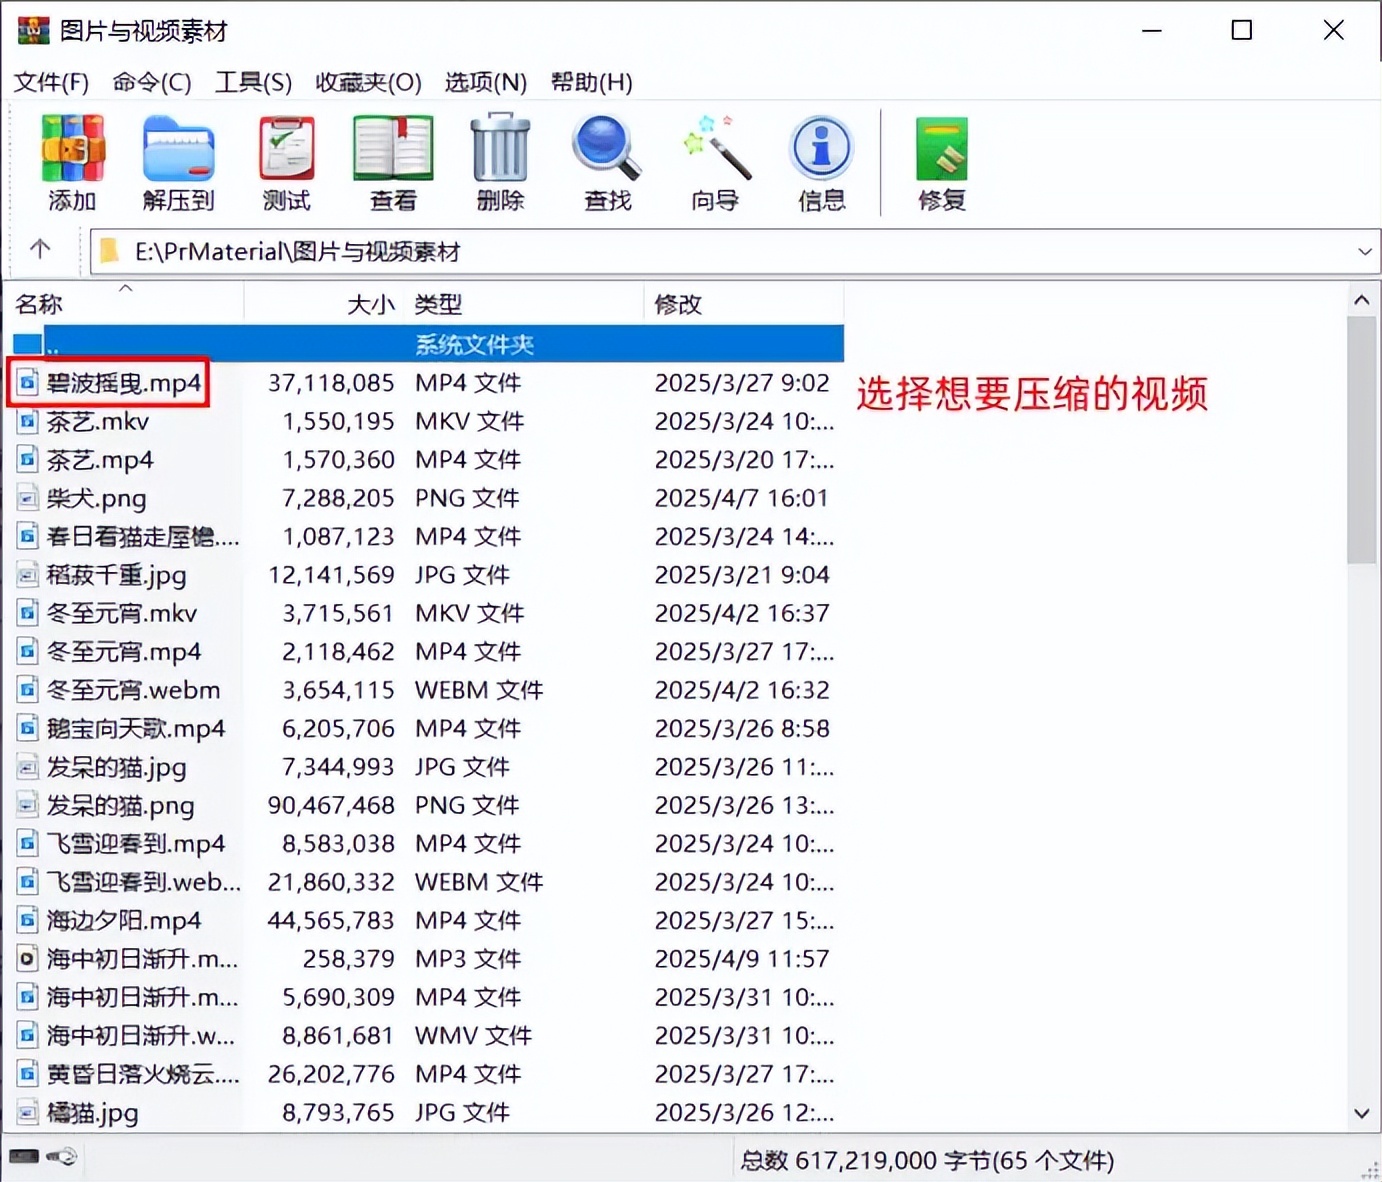Click the 添加 (Add) toolbar icon
The image size is (1382, 1182).
(72, 162)
